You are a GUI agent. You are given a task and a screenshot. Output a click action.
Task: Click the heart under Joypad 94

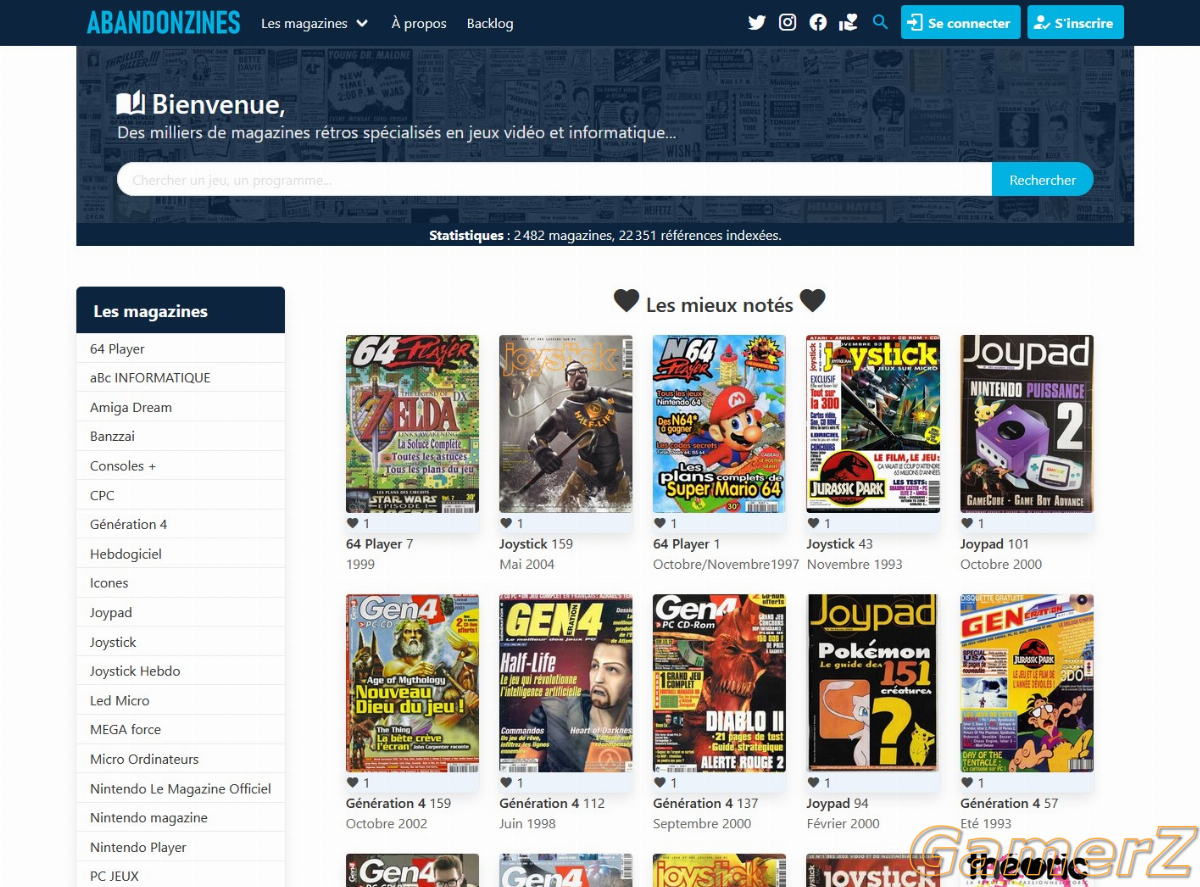814,783
